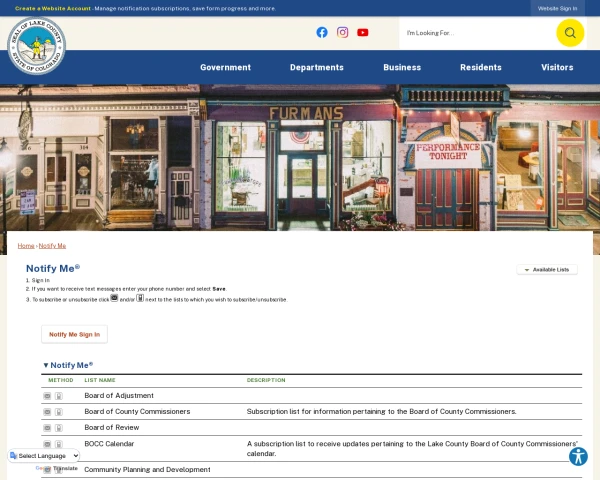
Task: Open the Residents menu
Action: click(481, 67)
